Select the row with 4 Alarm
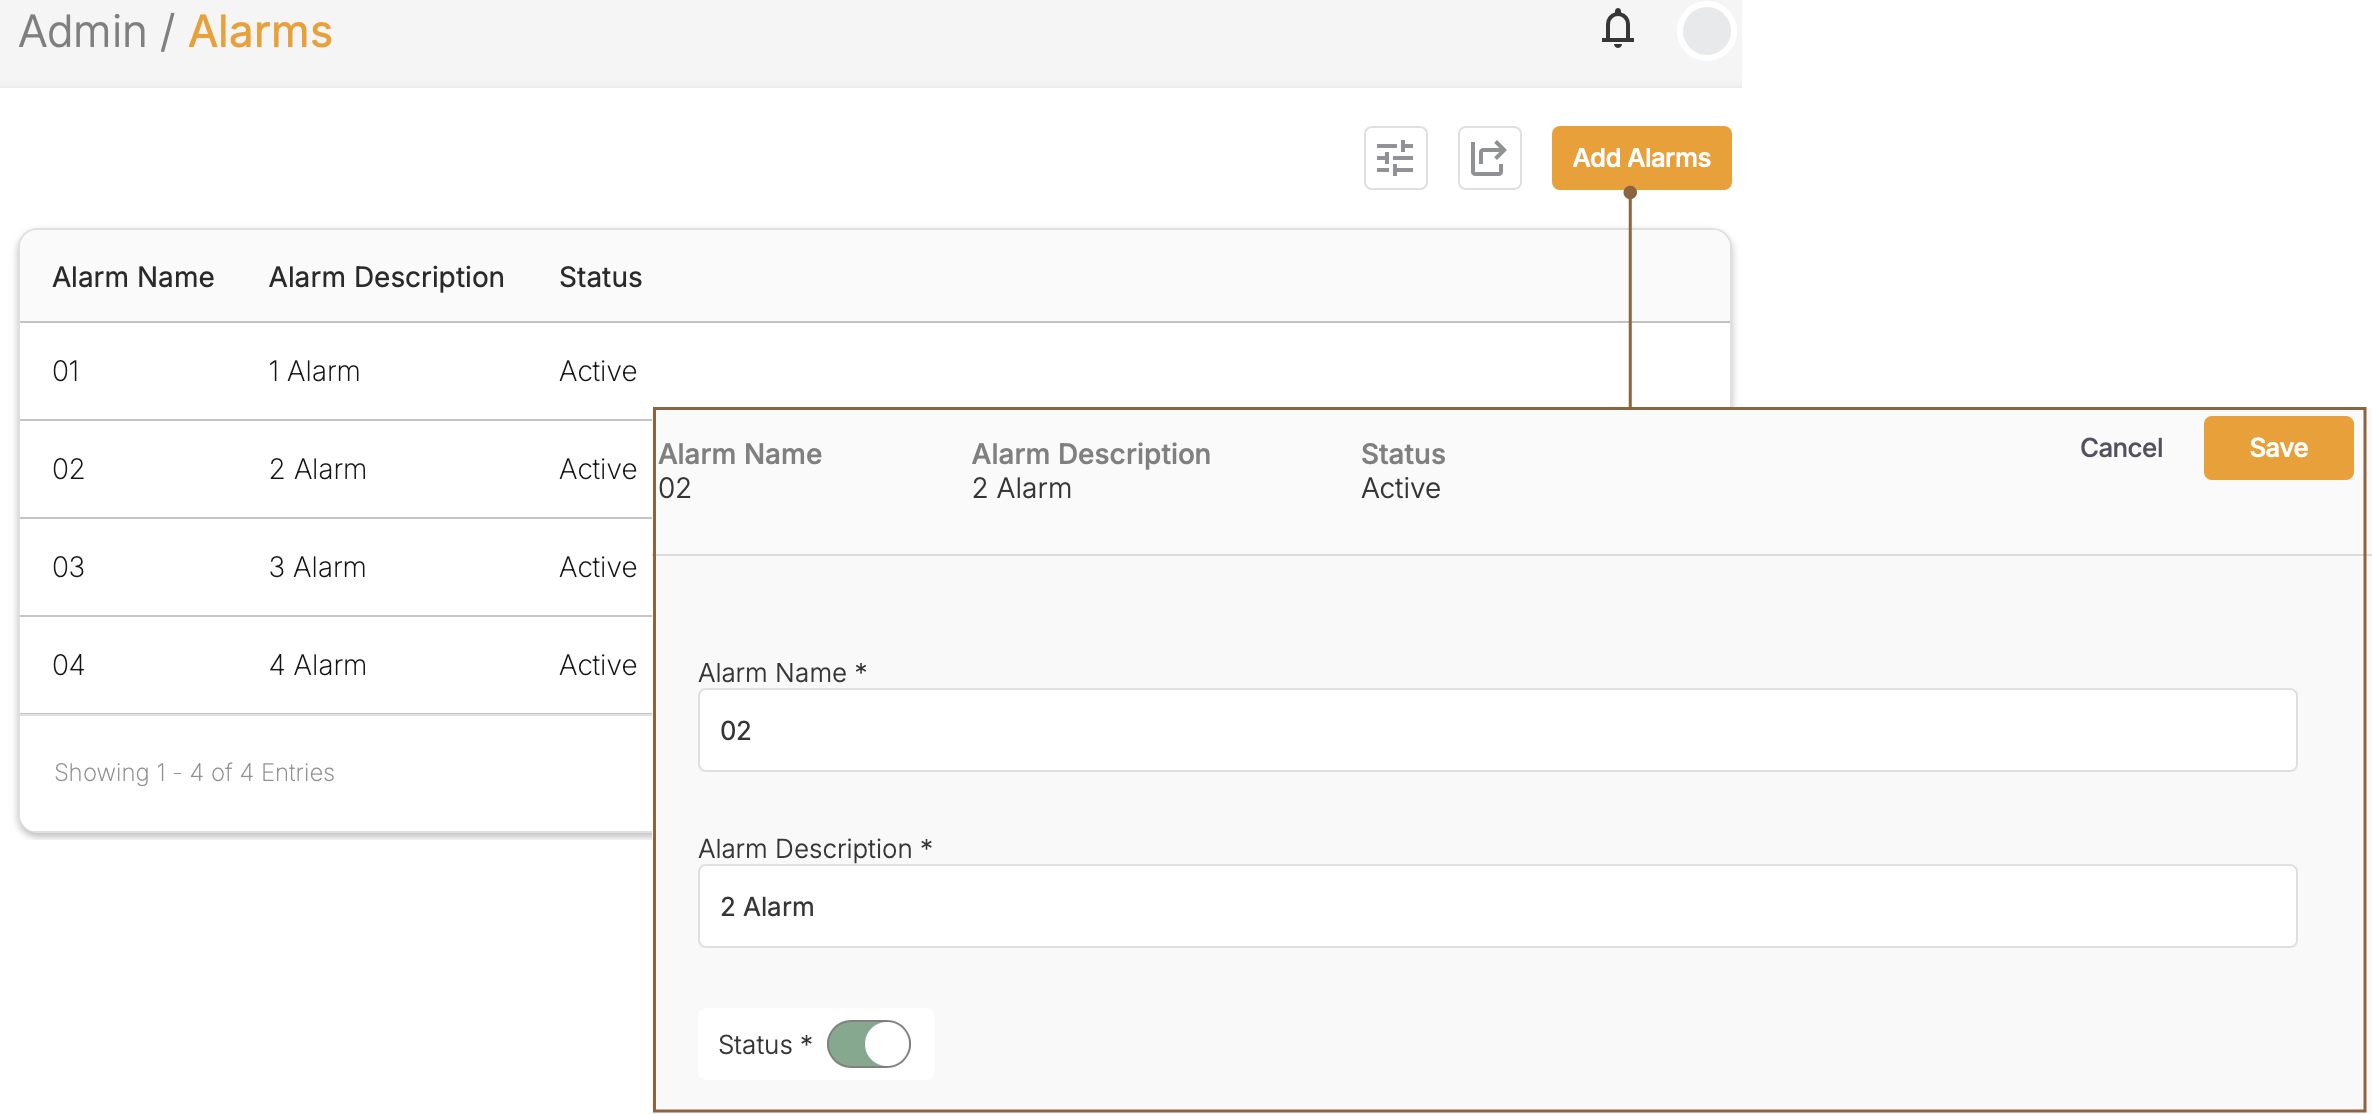 coord(317,665)
